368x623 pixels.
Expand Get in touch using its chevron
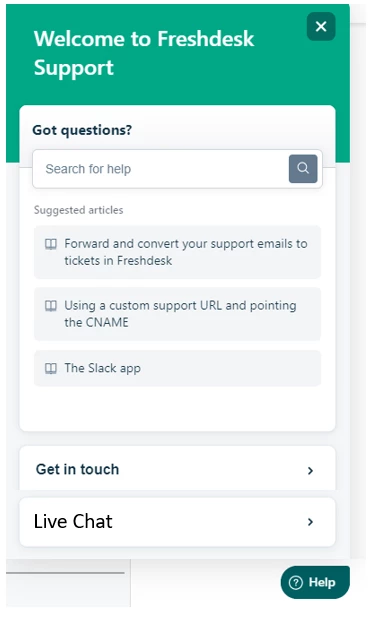point(310,471)
